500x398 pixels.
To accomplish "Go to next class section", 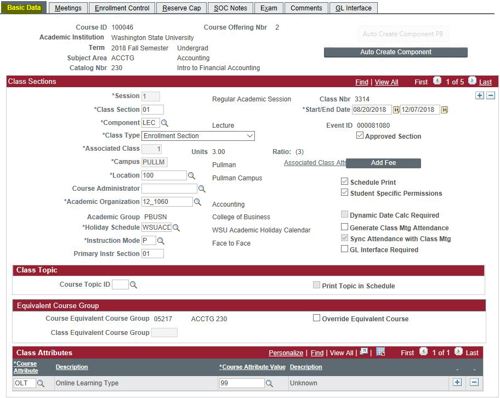I will pyautogui.click(x=472, y=81).
